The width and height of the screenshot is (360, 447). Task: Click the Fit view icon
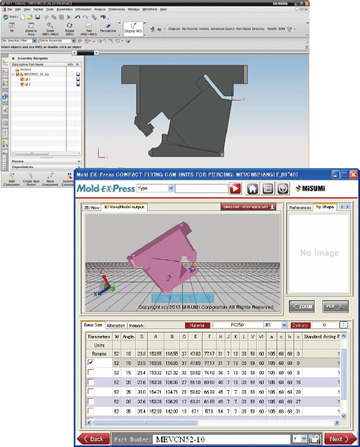(x=12, y=28)
